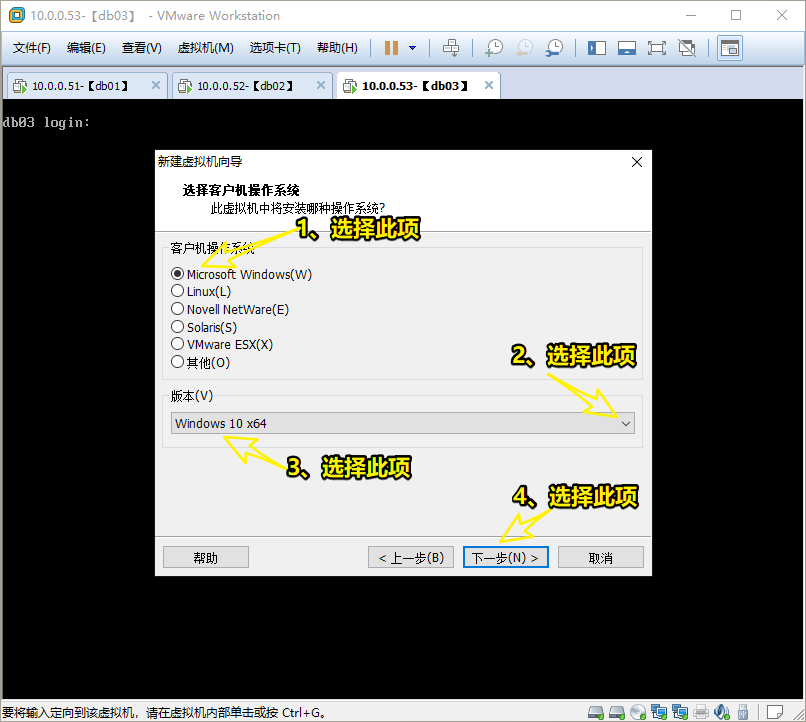This screenshot has height=722, width=806.
Task: Click the first hard disk status icon
Action: coord(596,712)
